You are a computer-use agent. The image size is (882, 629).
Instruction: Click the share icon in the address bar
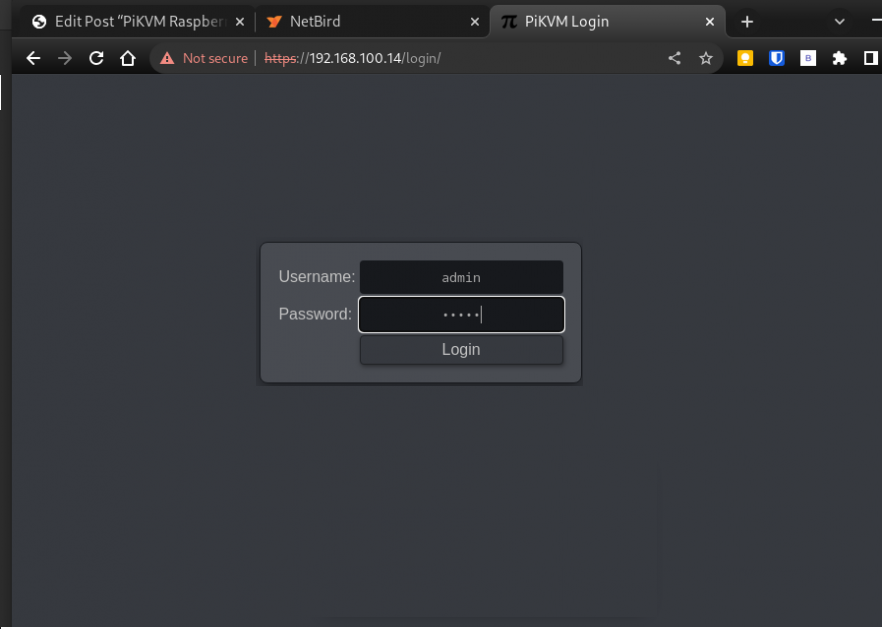674,58
